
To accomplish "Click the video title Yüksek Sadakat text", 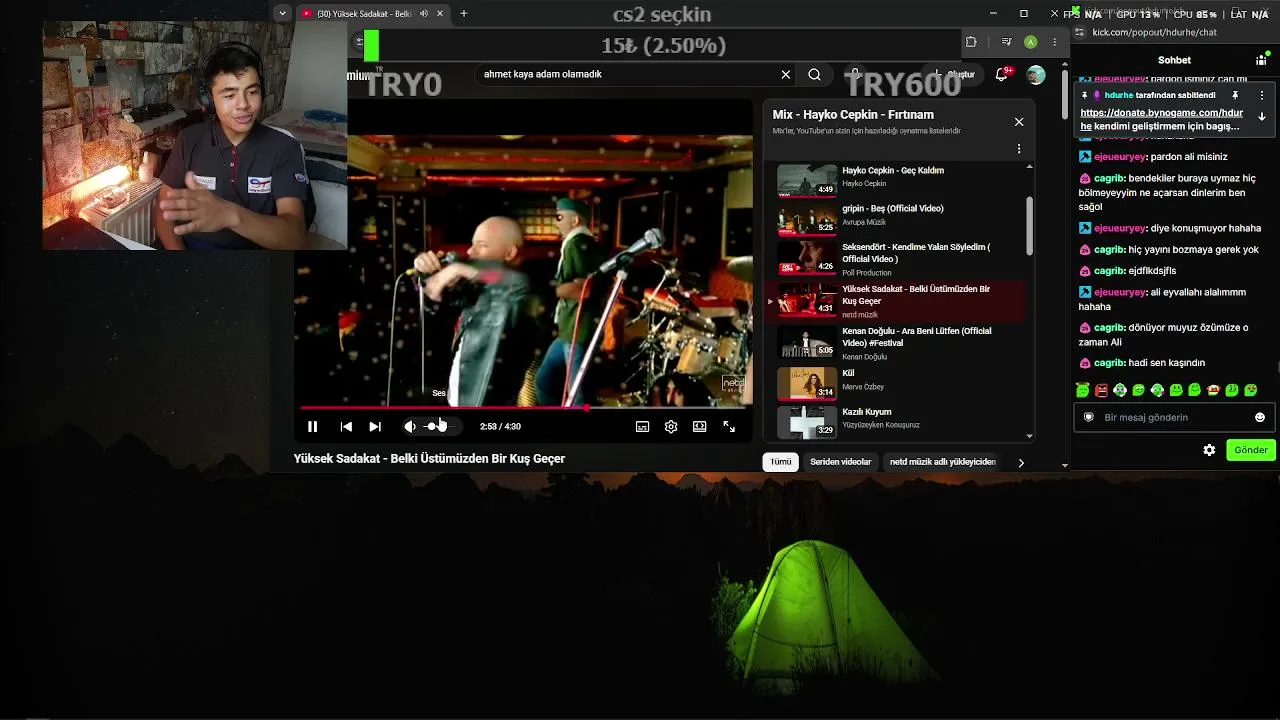I will (x=429, y=459).
